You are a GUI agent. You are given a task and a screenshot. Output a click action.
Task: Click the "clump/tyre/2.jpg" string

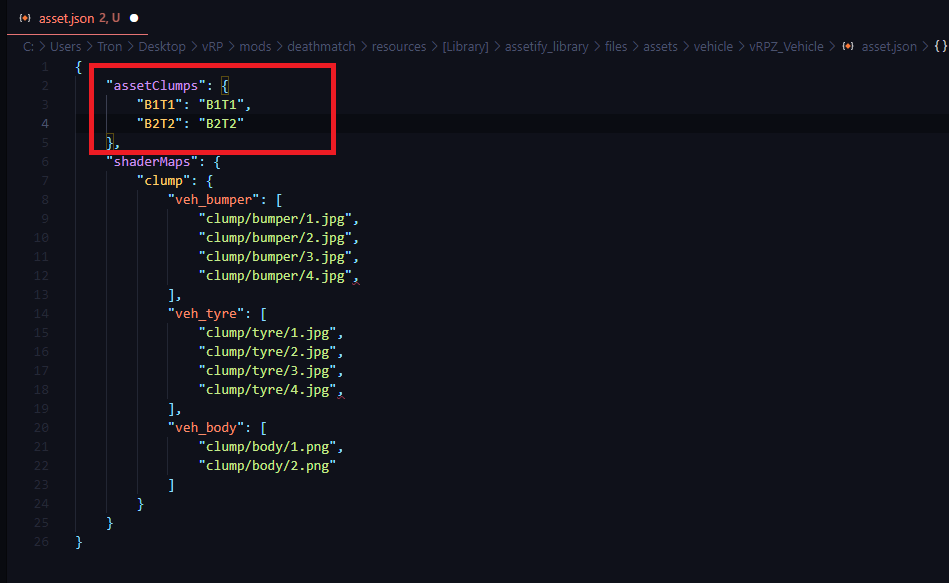click(268, 352)
